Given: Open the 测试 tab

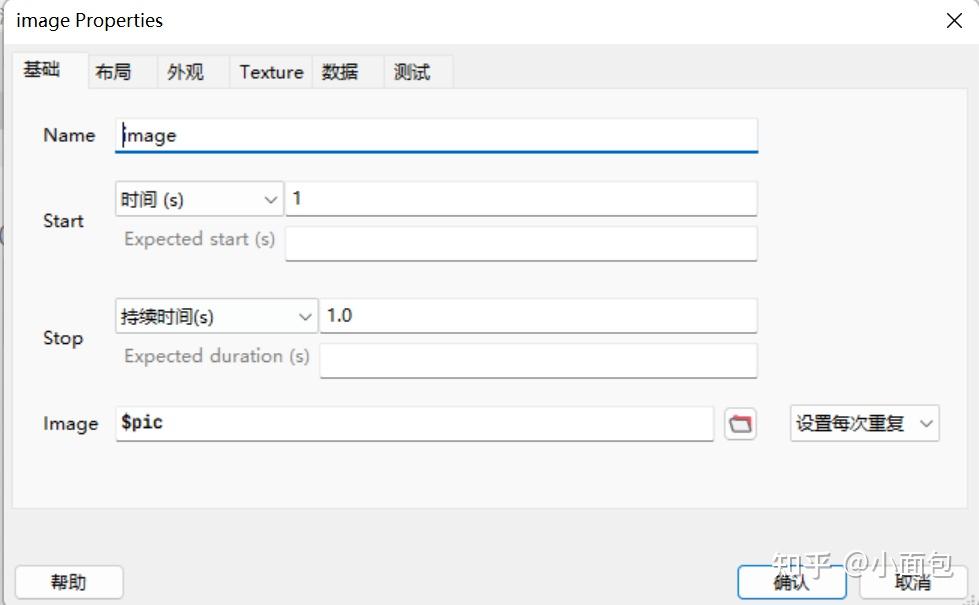Looking at the screenshot, I should pos(412,72).
